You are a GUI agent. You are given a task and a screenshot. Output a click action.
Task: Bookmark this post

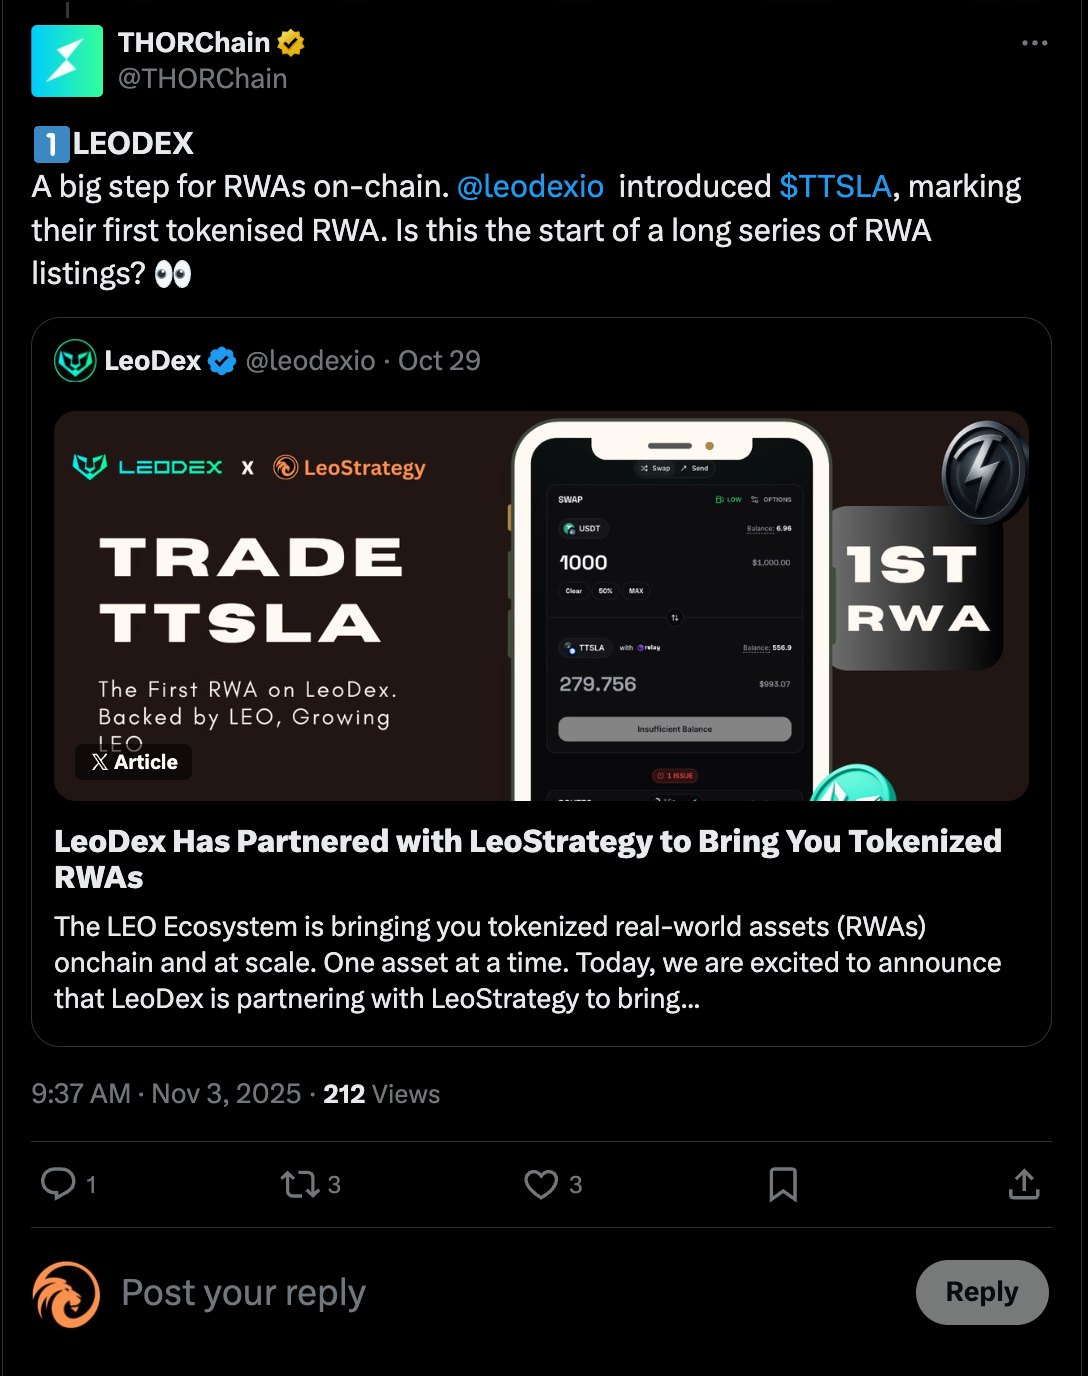click(783, 1185)
